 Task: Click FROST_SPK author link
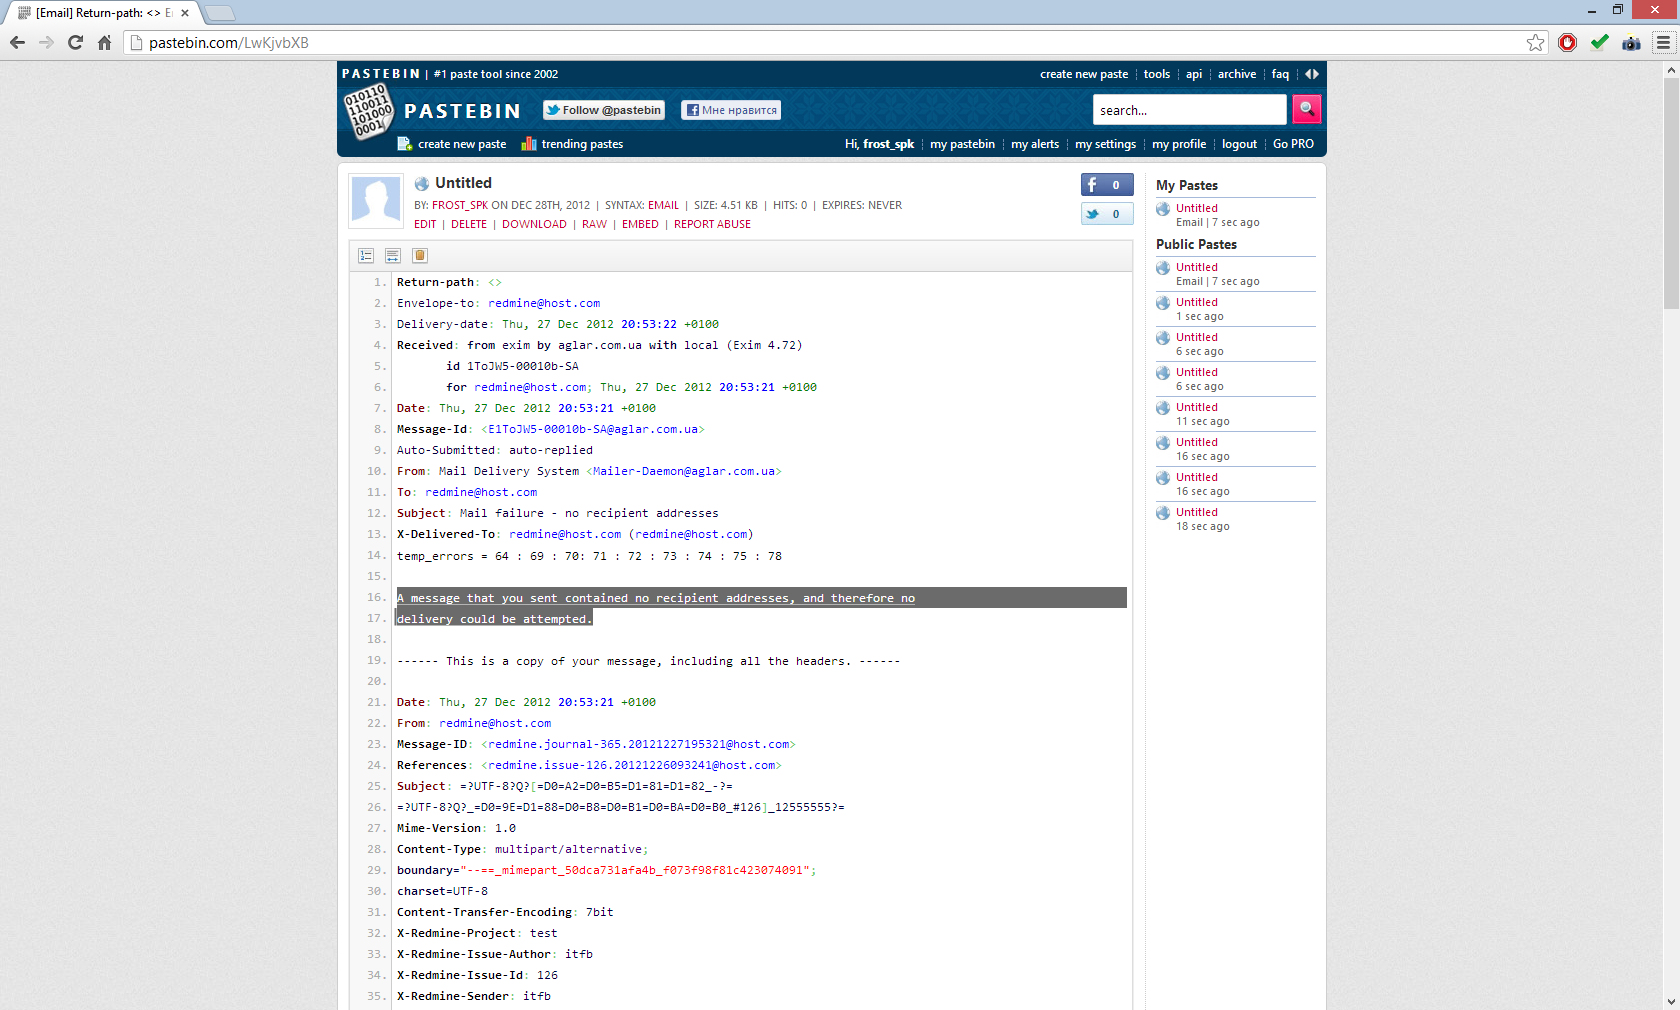tap(460, 205)
